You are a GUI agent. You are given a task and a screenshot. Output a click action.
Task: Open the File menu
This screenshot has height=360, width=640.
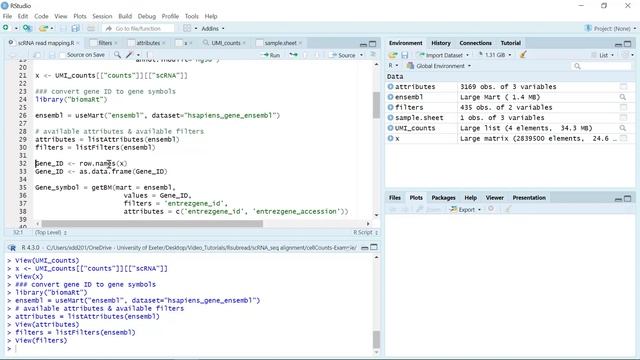pyautogui.click(x=7, y=16)
